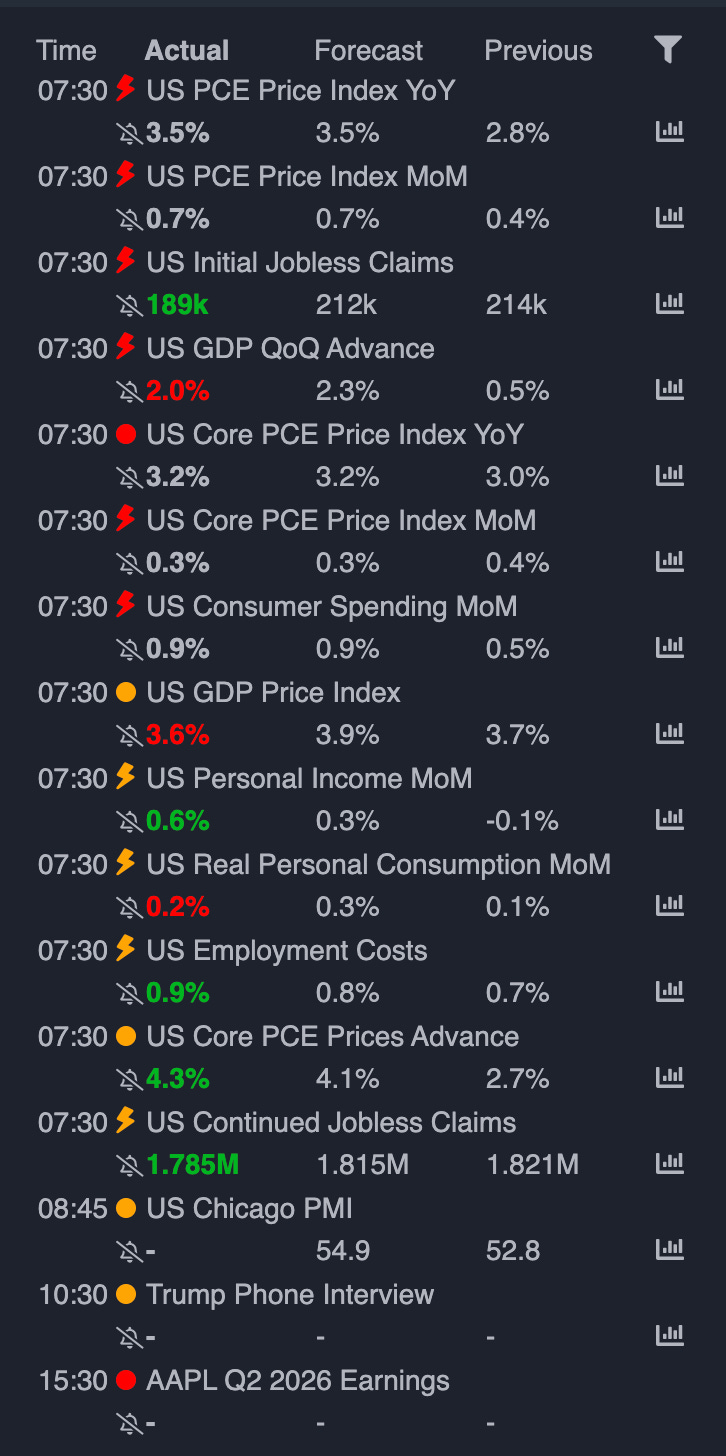Click the Actual column header
Viewport: 726px width, 1456px height.
(x=187, y=51)
